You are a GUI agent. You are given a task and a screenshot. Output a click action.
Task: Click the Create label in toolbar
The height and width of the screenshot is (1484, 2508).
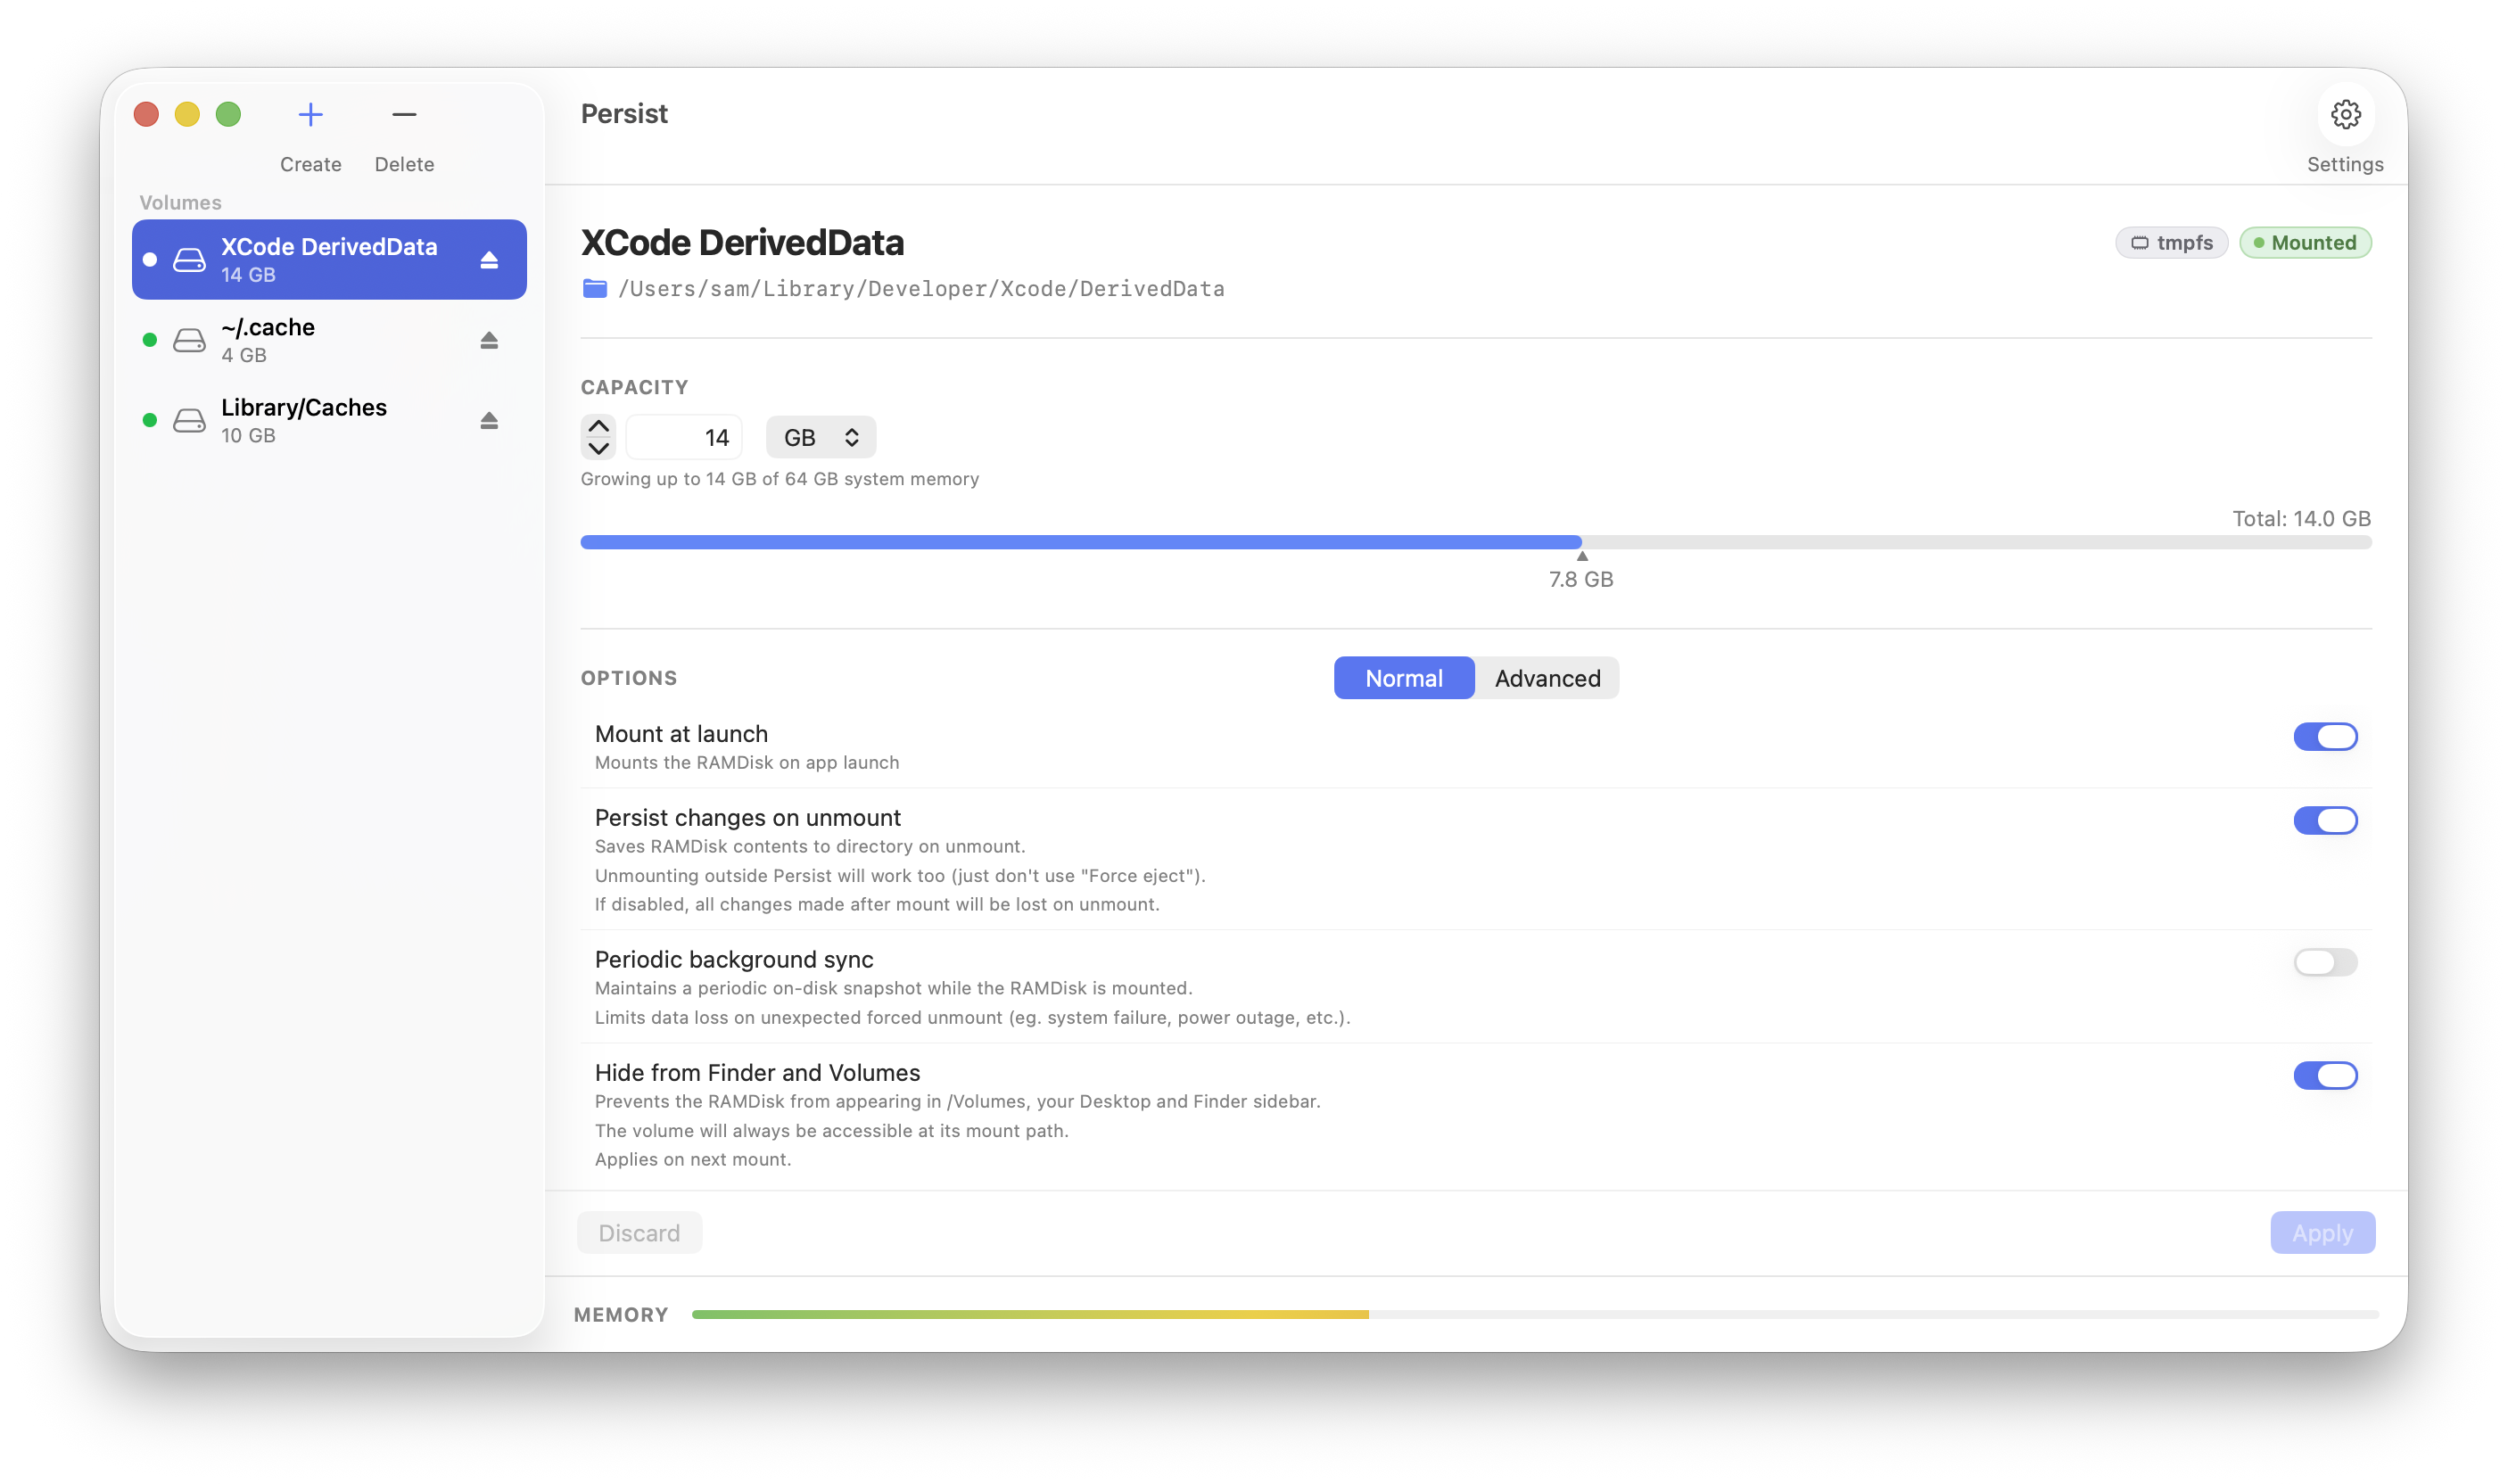point(310,164)
